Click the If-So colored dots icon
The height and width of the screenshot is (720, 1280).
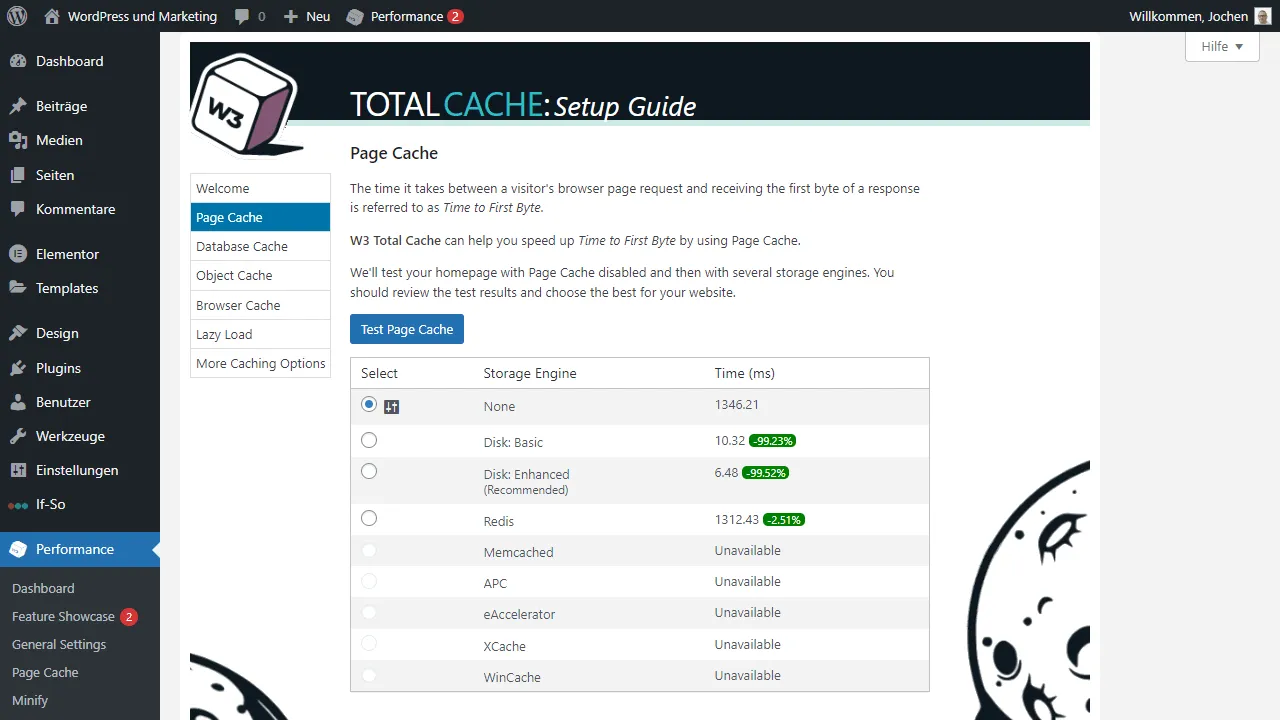(18, 505)
